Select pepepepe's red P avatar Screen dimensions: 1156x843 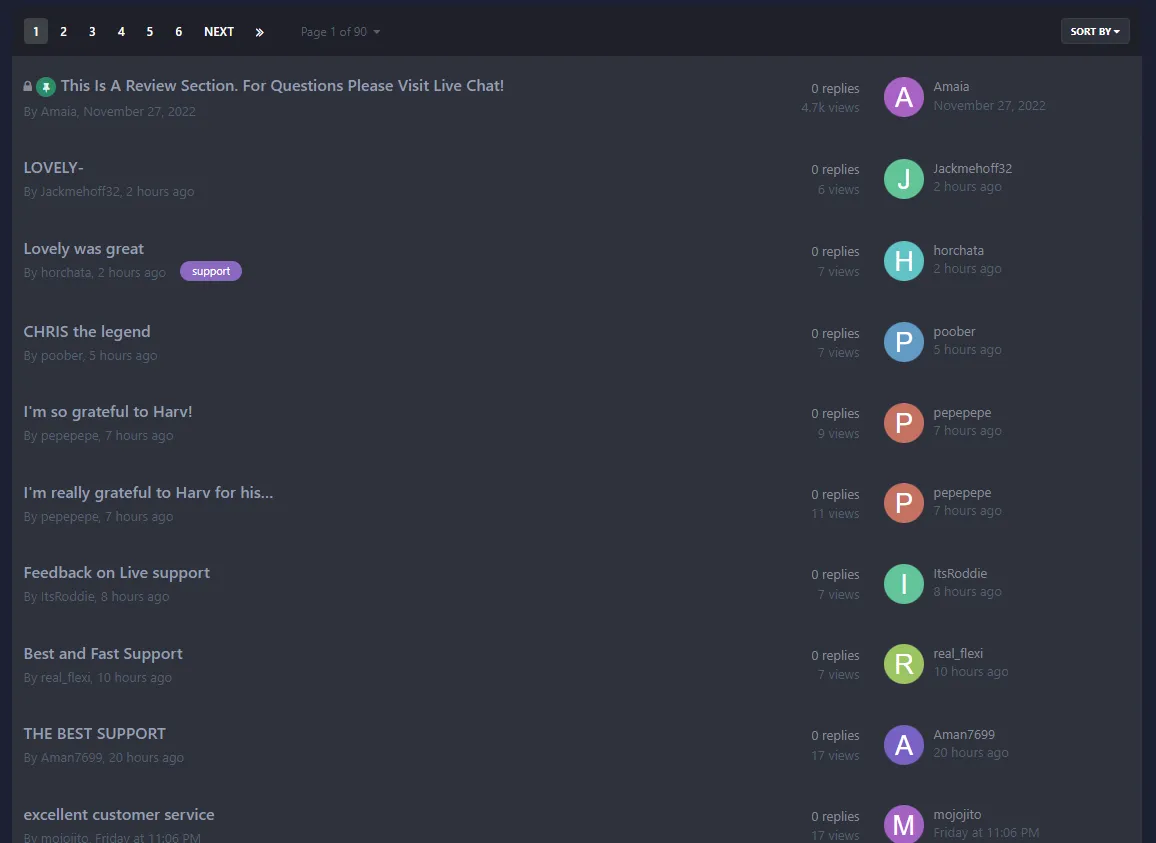coord(903,423)
